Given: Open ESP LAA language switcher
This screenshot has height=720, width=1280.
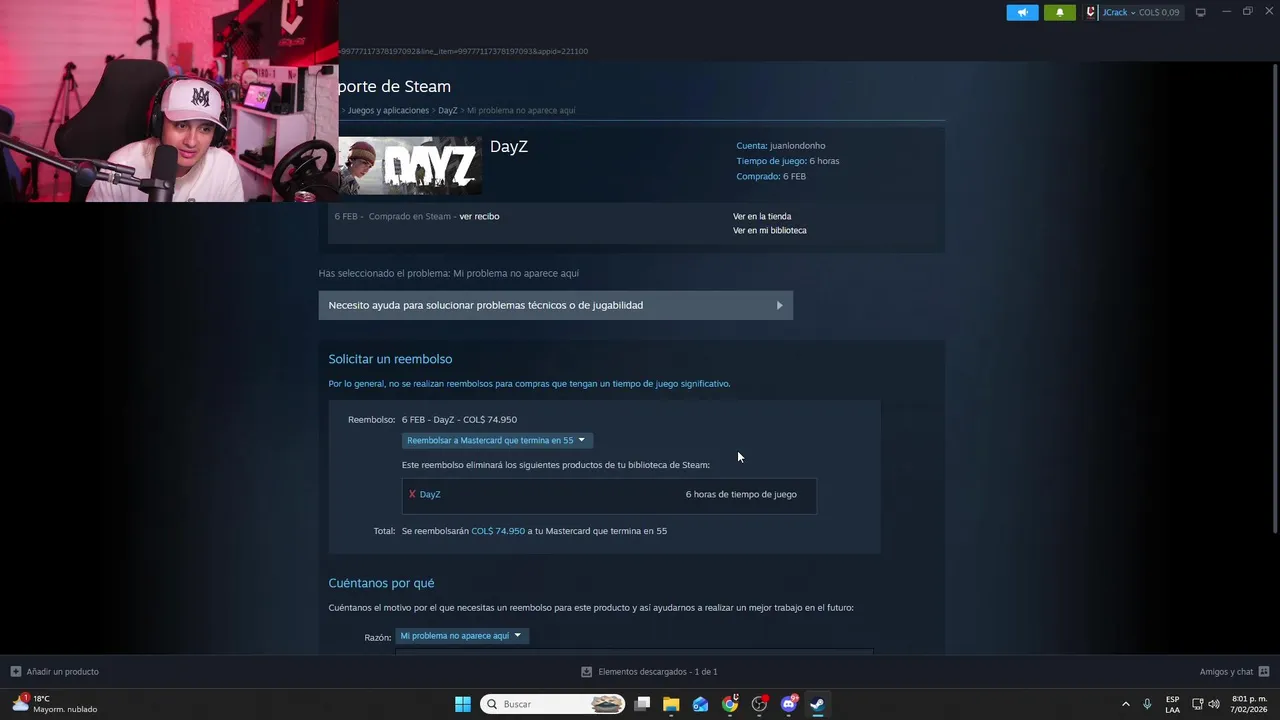Looking at the screenshot, I should (x=1172, y=704).
